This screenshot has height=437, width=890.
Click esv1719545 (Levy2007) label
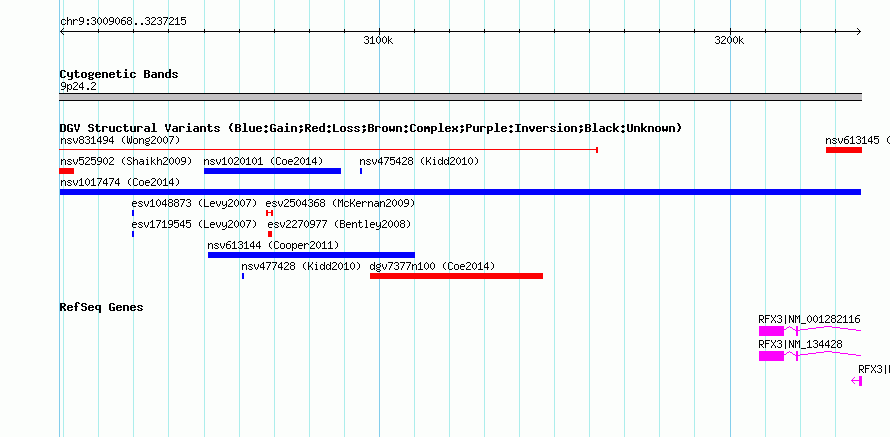click(194, 224)
